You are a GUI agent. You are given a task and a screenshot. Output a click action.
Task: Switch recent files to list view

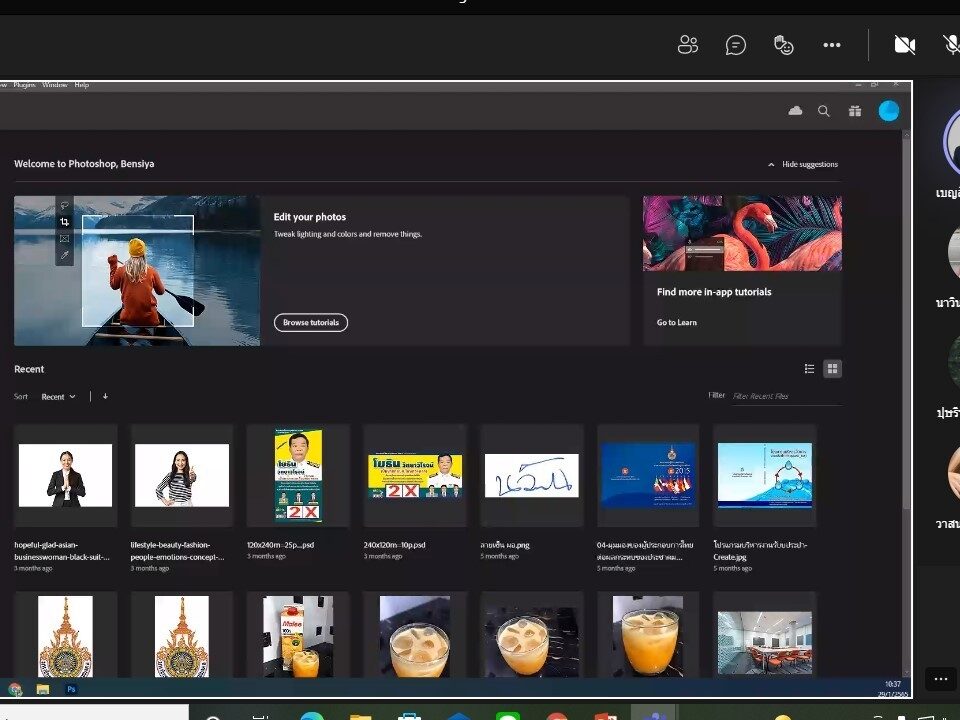click(809, 369)
